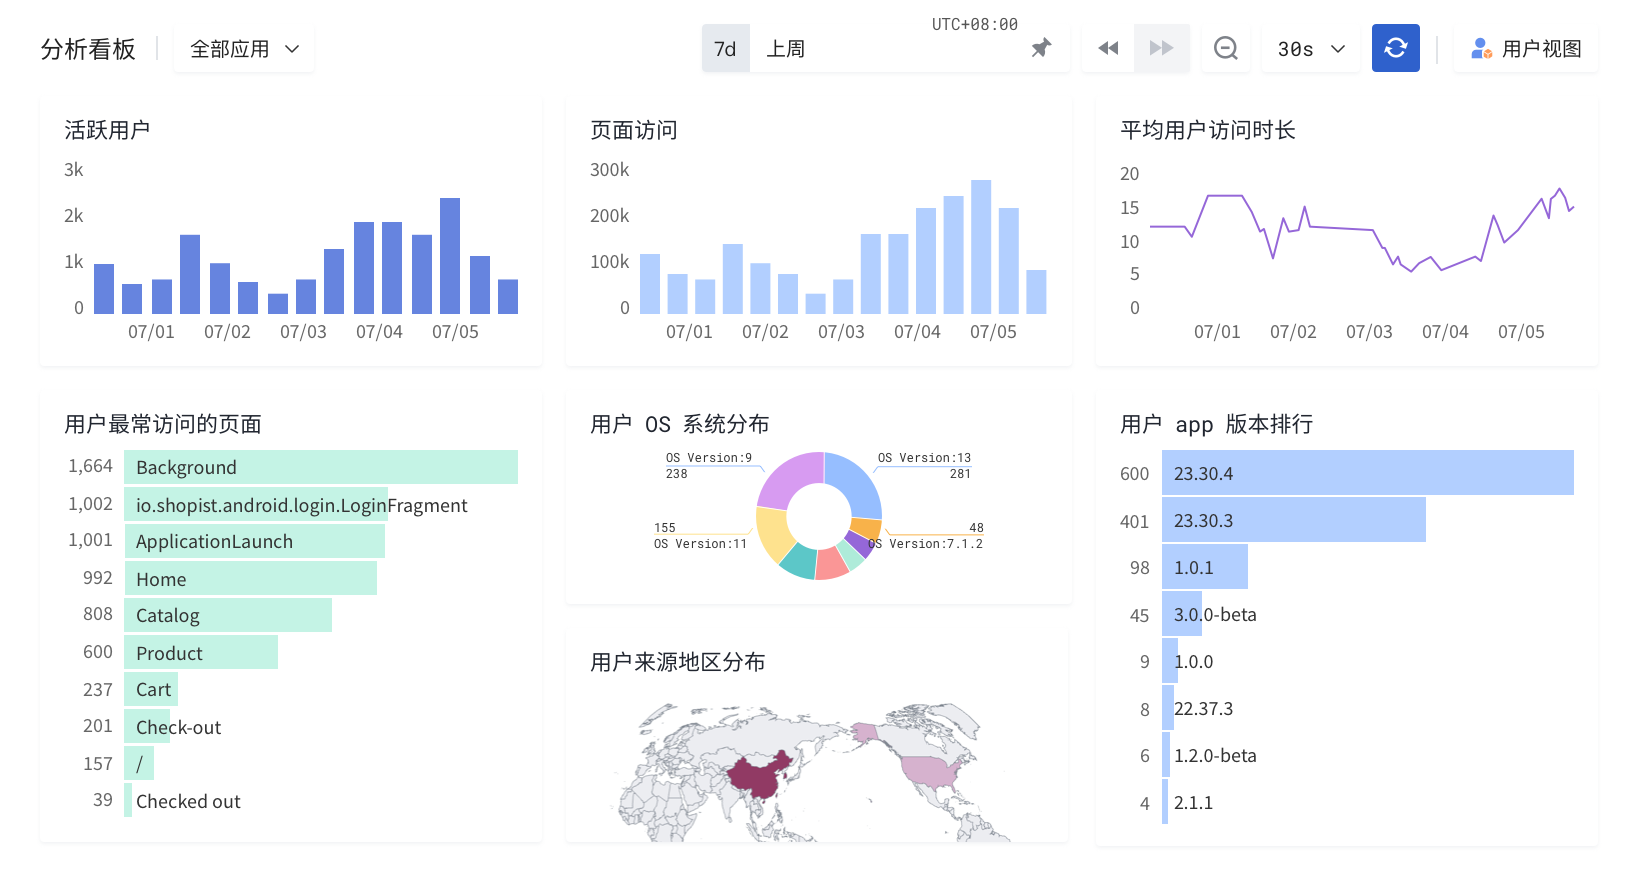This screenshot has width=1636, height=880.
Task: Step back to the previous time range
Action: pos(1108,48)
